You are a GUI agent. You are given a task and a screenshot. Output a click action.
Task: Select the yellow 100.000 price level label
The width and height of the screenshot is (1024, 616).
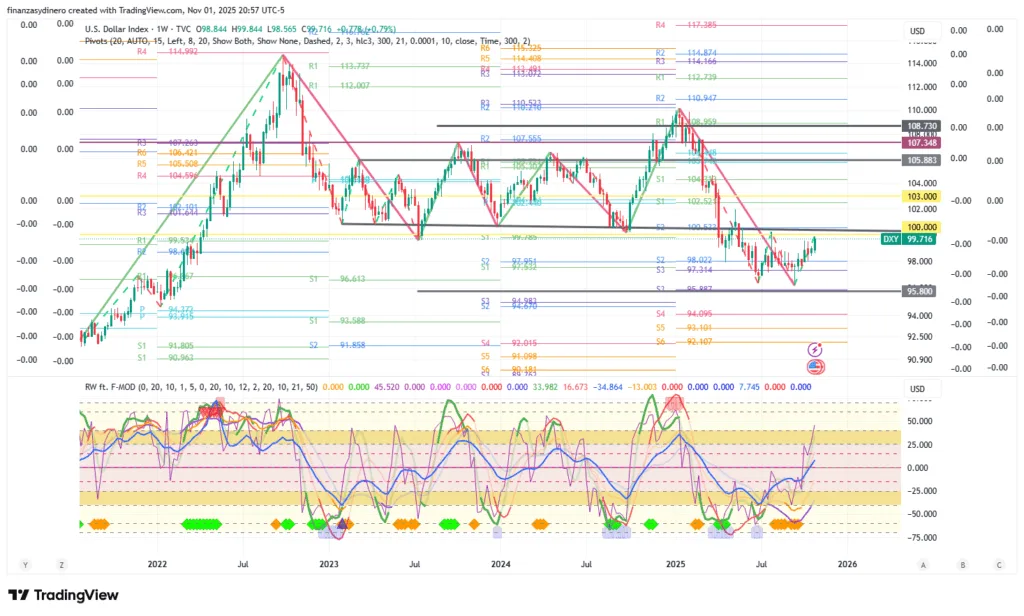[x=920, y=228]
